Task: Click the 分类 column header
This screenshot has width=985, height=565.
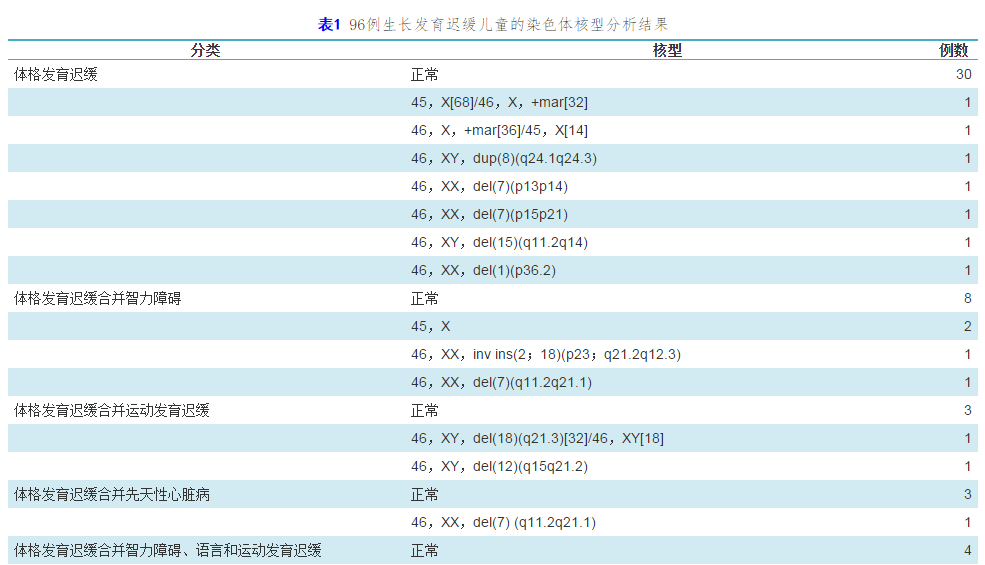Action: (205, 51)
